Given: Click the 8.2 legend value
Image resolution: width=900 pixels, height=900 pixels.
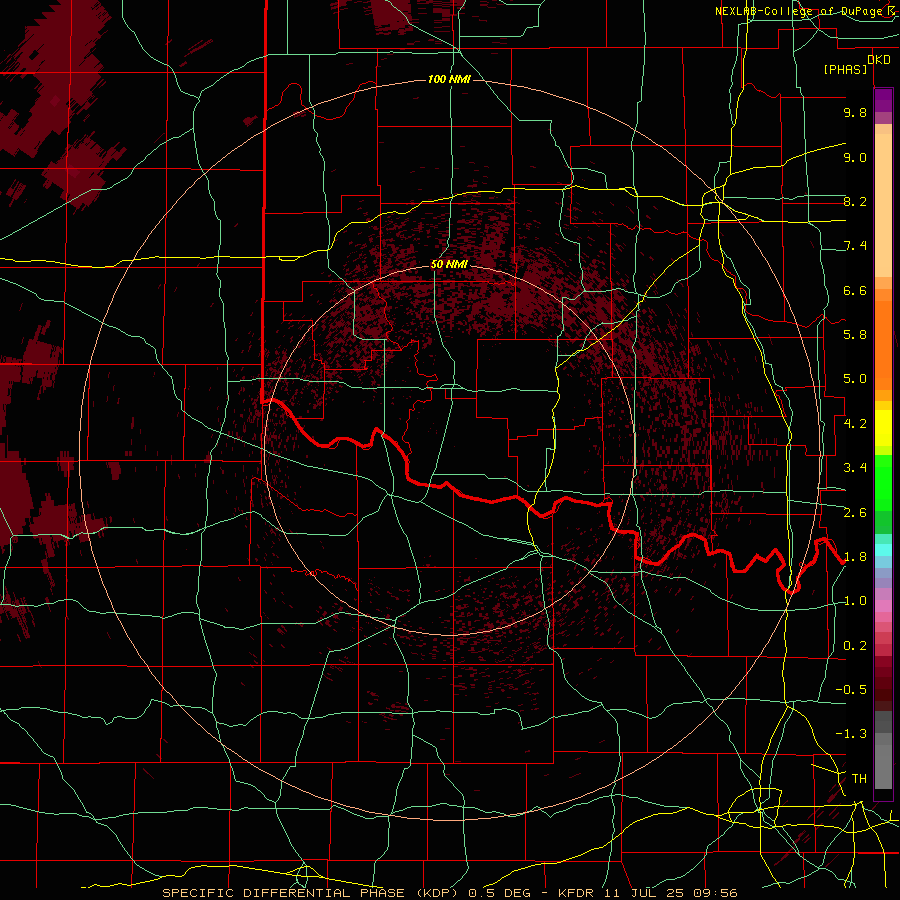Looking at the screenshot, I should tap(855, 201).
